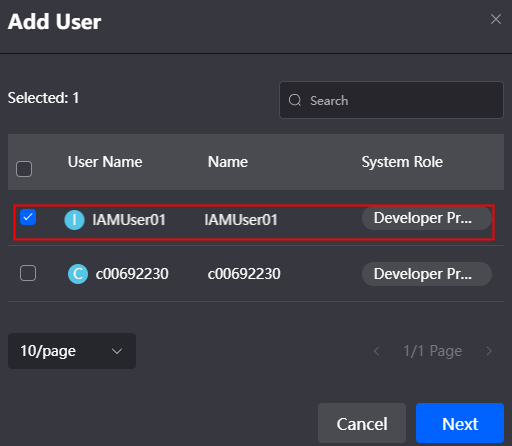Screen dimensions: 512x446
Task: Uncheck the IAMUser01 checkbox
Action: 28,217
